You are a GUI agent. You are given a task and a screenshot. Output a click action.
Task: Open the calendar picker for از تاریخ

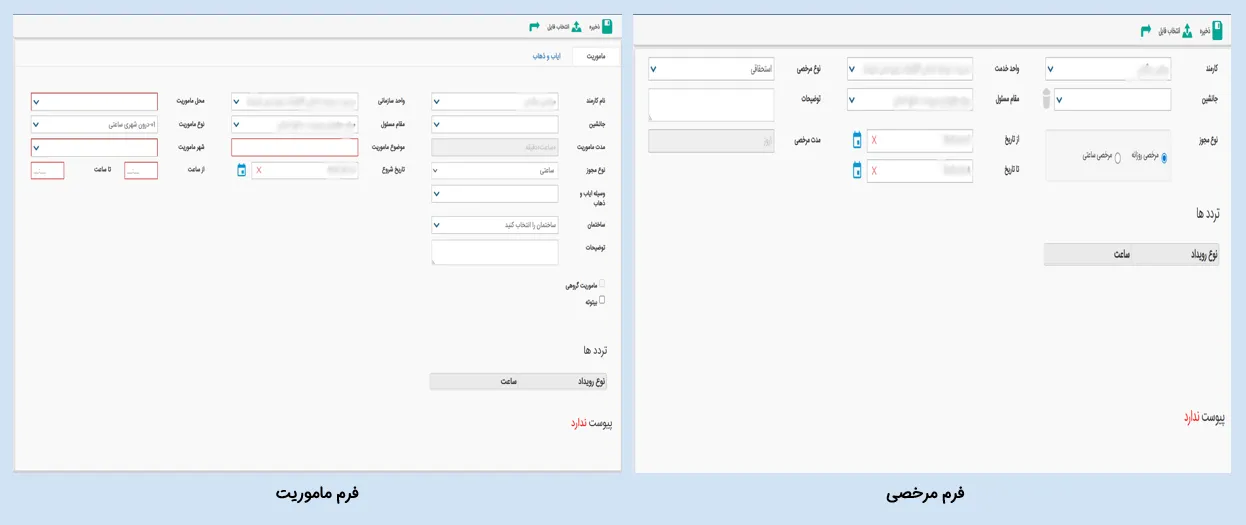pyautogui.click(x=857, y=140)
